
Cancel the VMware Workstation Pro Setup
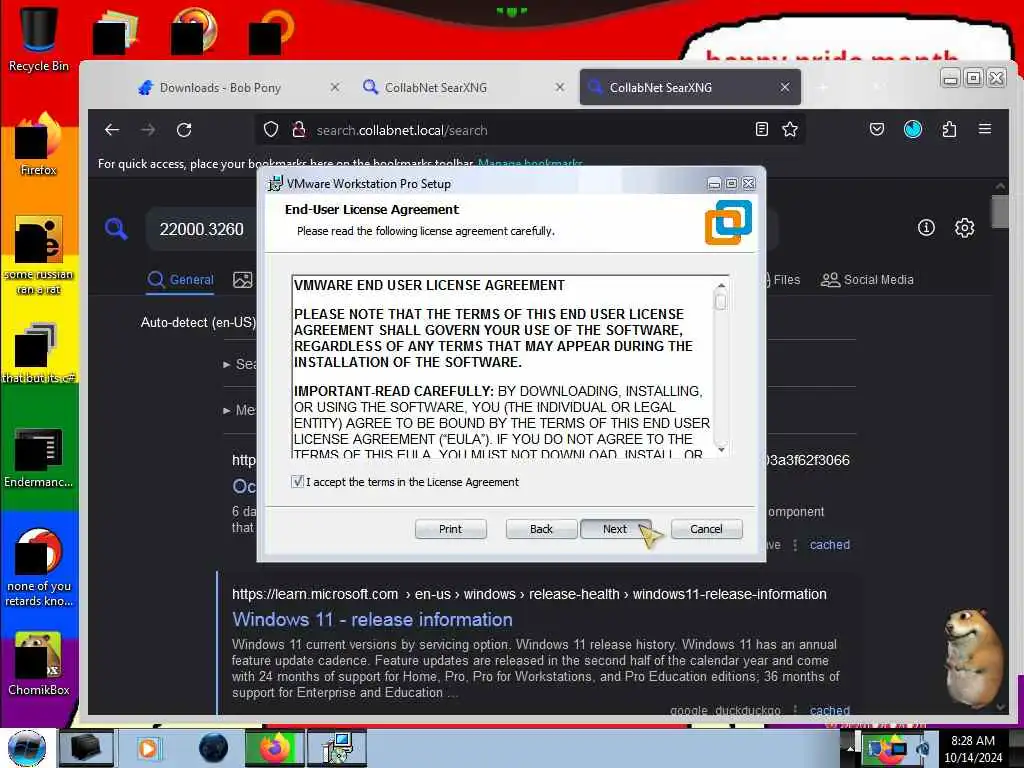pos(707,529)
